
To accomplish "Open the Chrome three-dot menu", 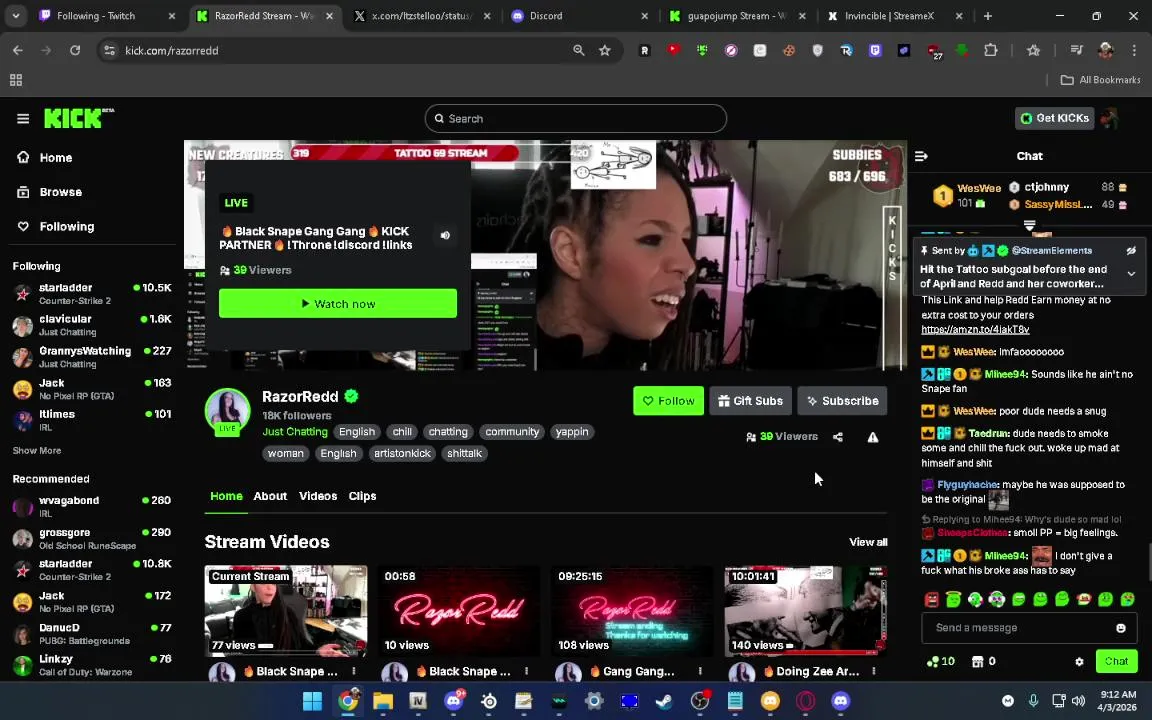I will coord(1134,50).
